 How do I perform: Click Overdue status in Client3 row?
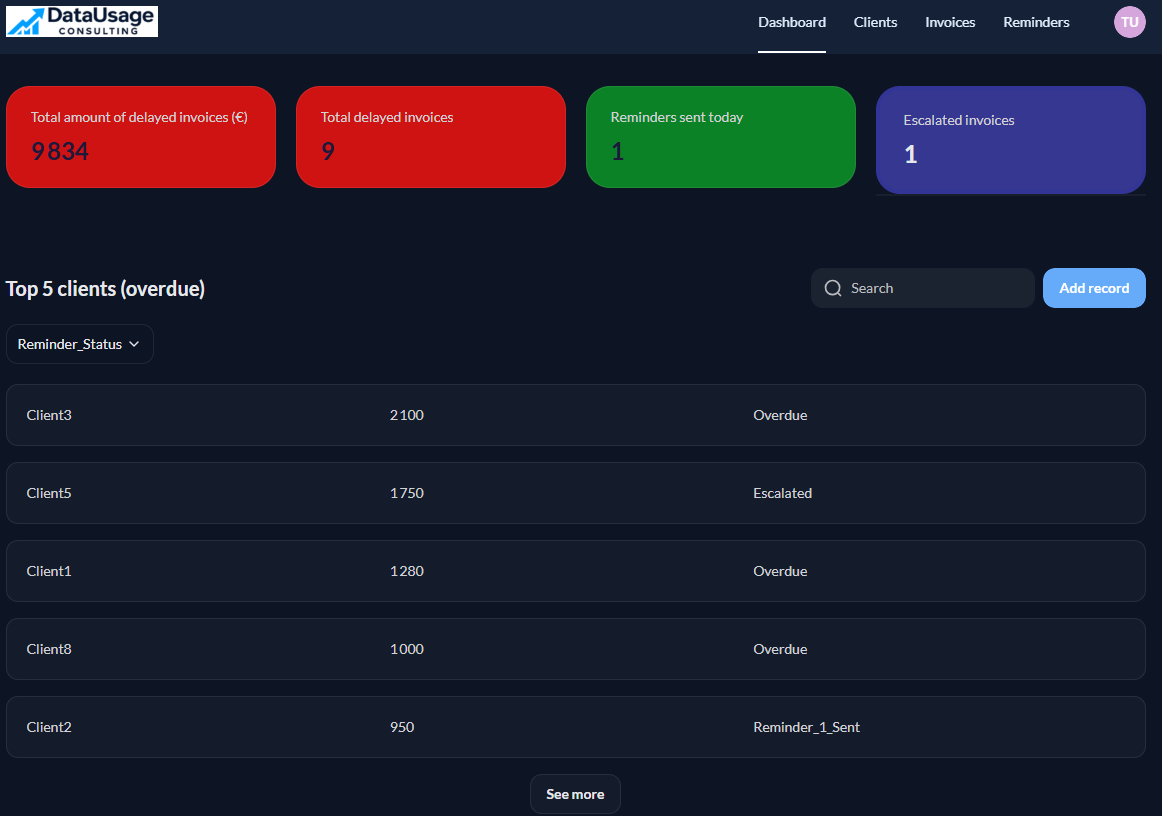coord(780,415)
